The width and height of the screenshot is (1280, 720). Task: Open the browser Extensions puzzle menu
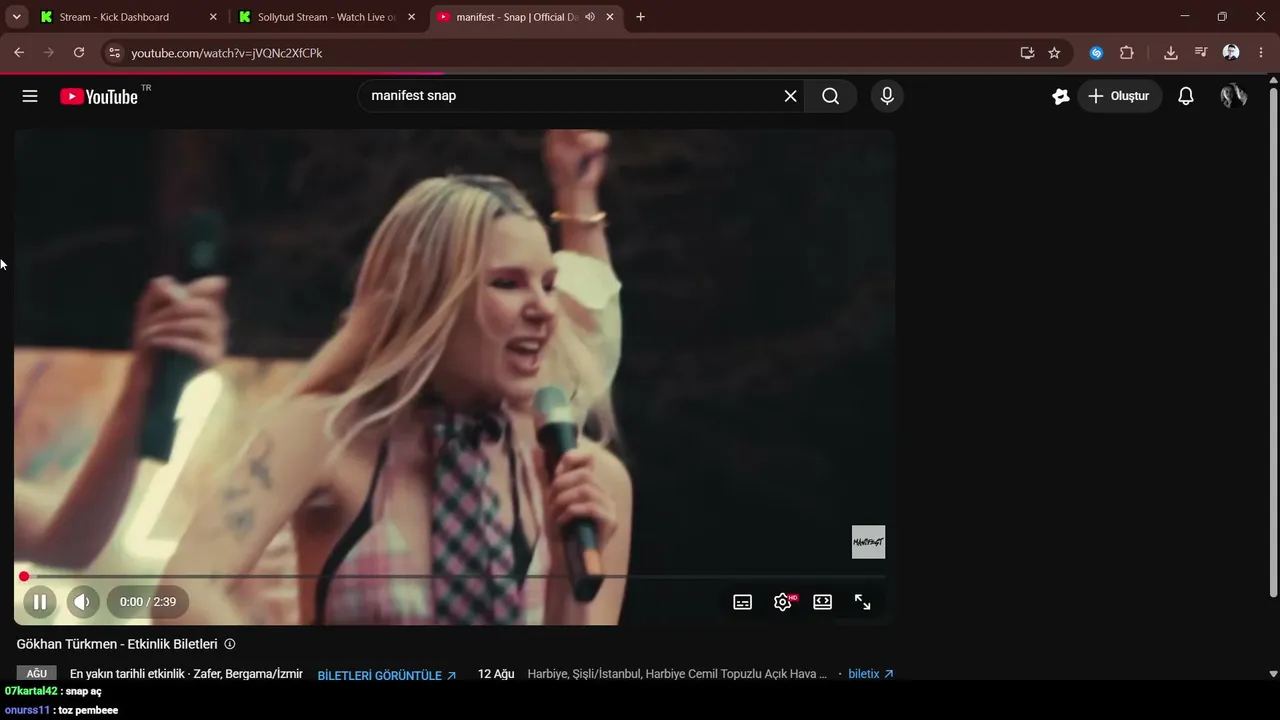click(1127, 53)
